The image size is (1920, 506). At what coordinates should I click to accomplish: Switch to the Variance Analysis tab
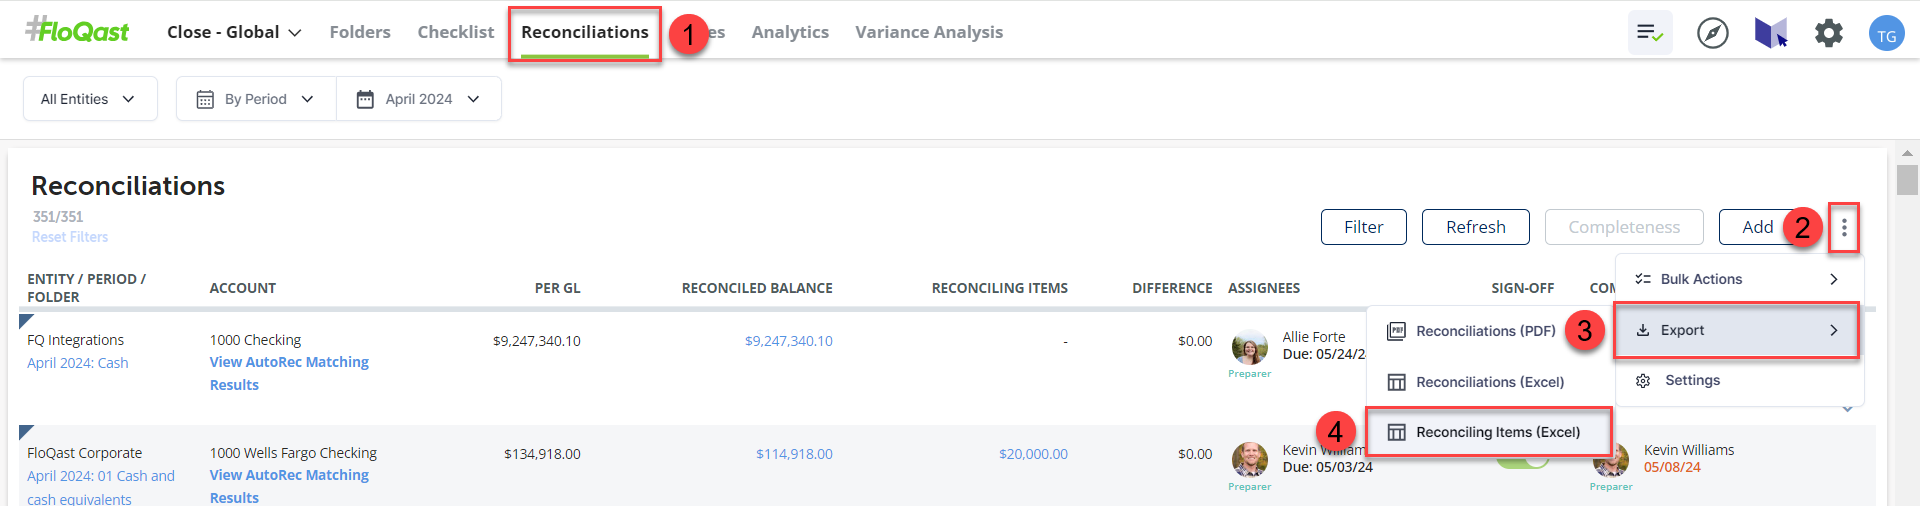point(929,32)
